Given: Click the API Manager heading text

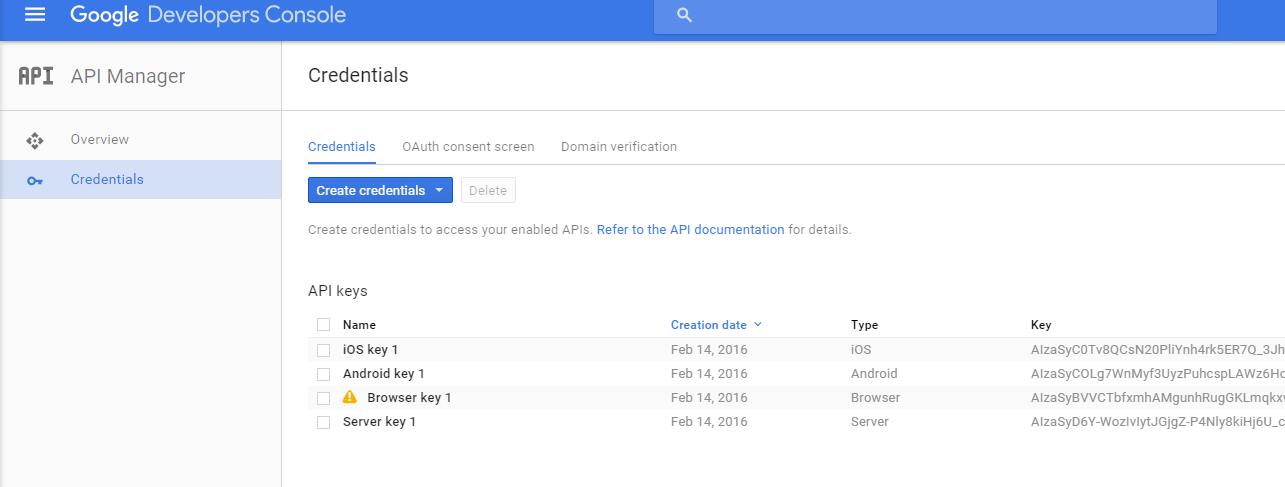Looking at the screenshot, I should coord(128,76).
